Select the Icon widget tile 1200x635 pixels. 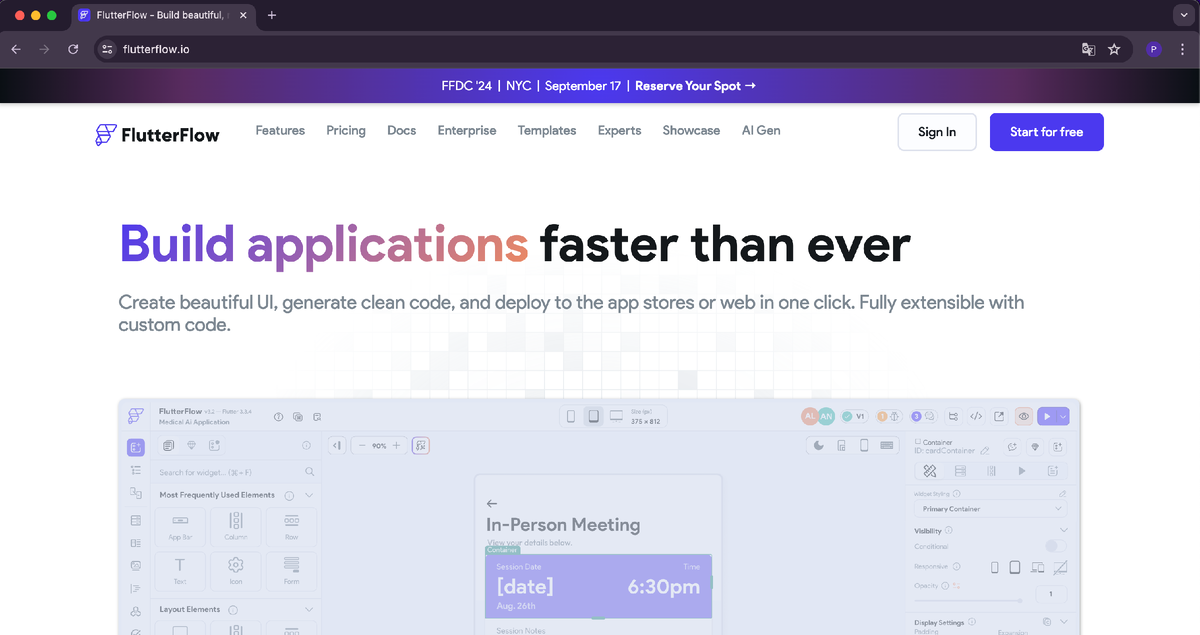point(236,571)
